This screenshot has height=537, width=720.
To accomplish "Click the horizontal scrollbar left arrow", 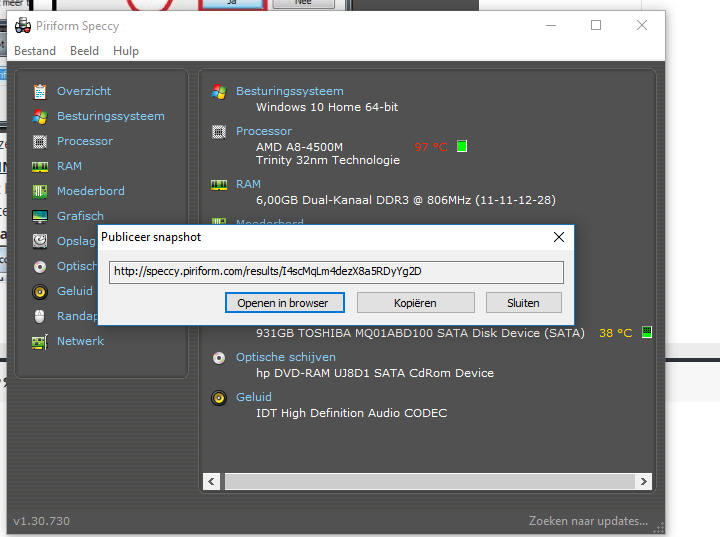I will [x=211, y=481].
